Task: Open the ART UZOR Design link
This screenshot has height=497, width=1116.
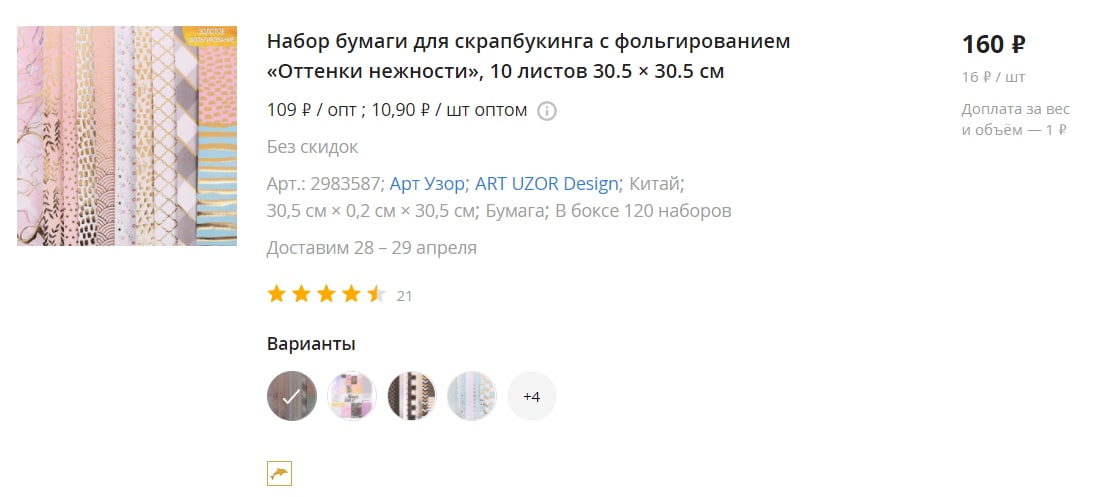Action: click(547, 184)
